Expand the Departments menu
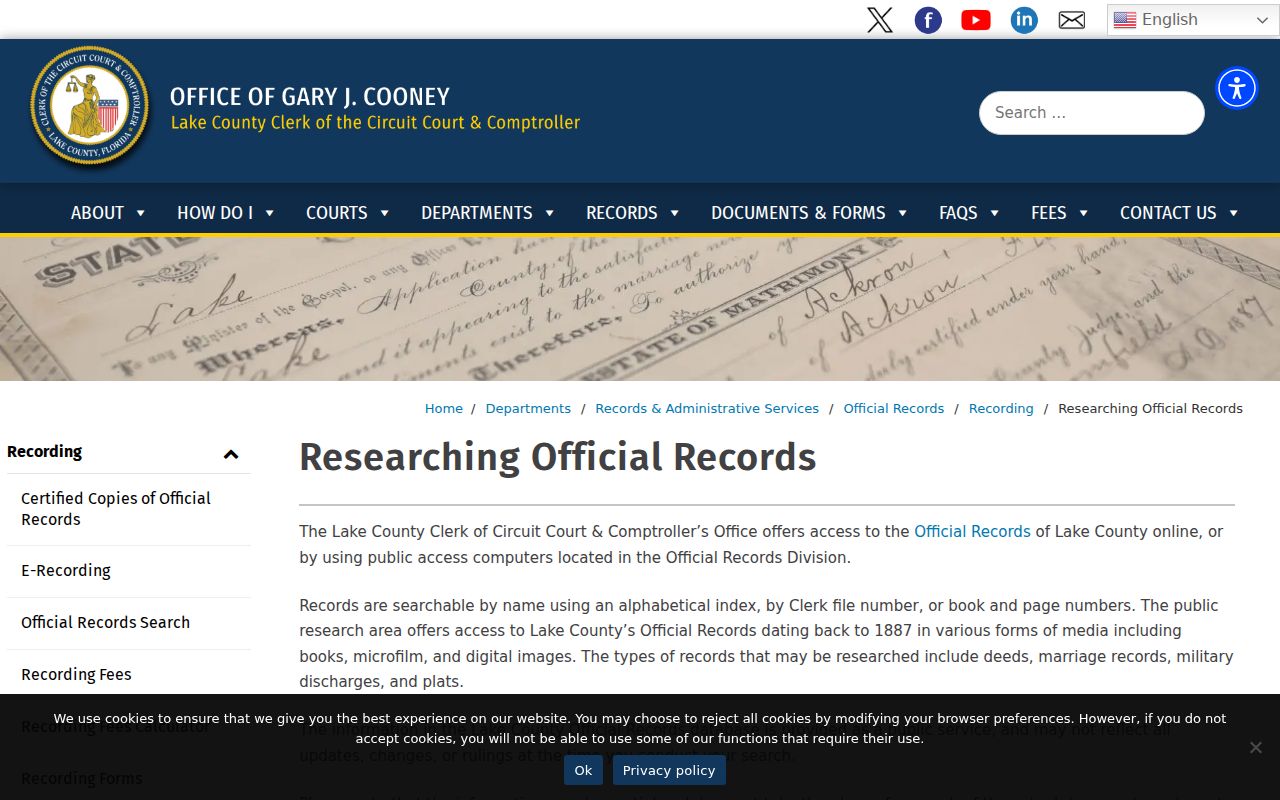 (x=488, y=212)
